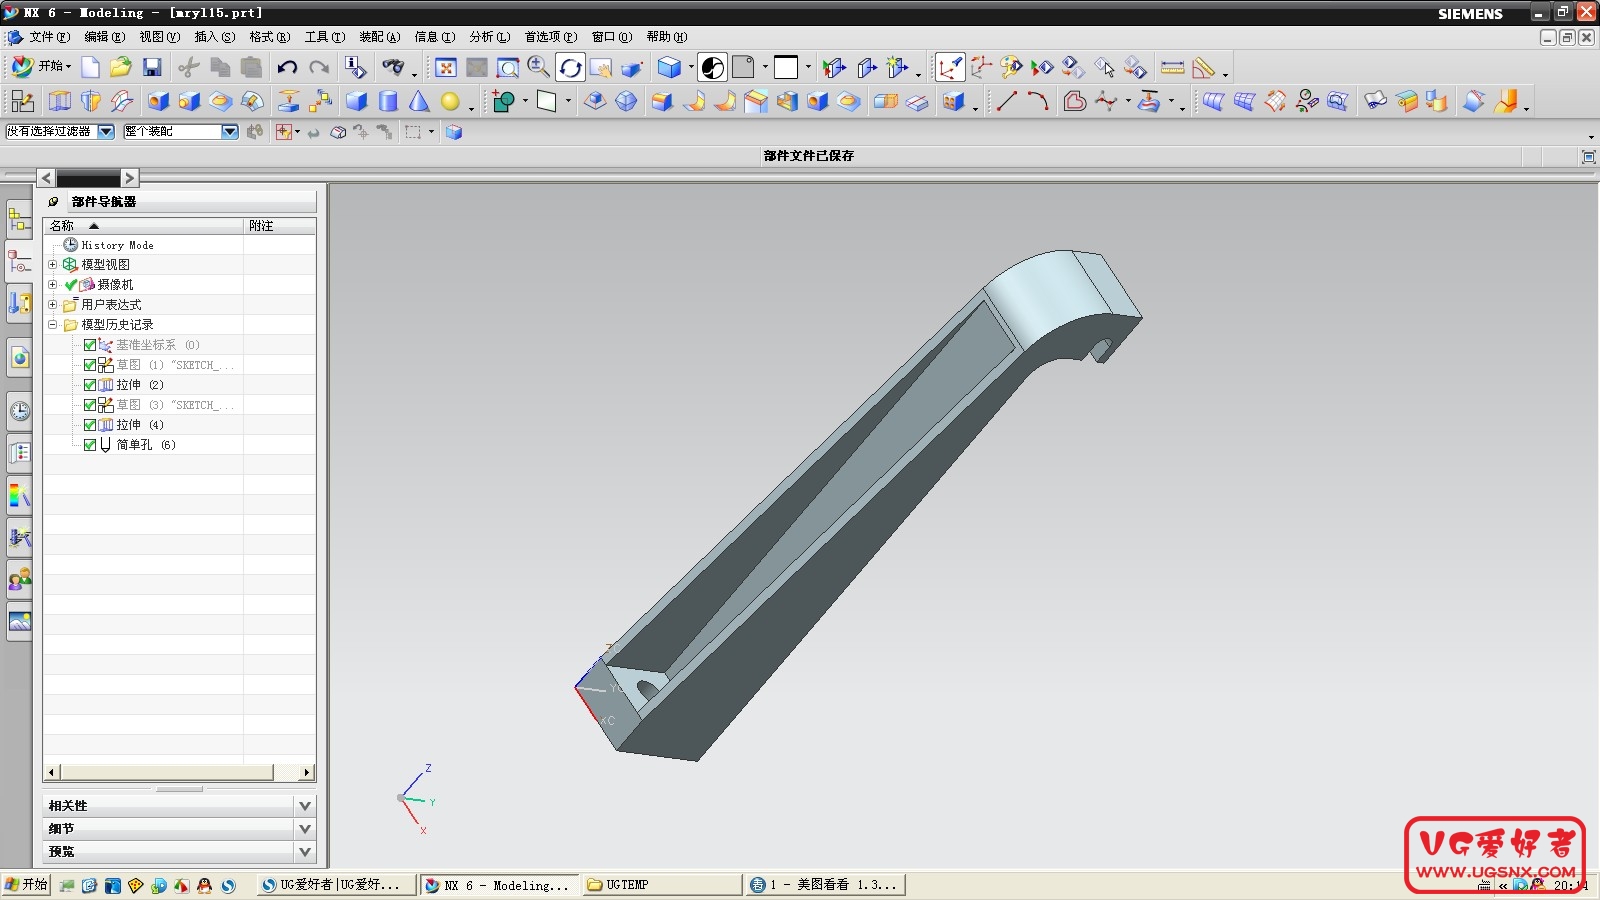Open the 视图(V) menu
The width and height of the screenshot is (1600, 900).
point(160,37)
